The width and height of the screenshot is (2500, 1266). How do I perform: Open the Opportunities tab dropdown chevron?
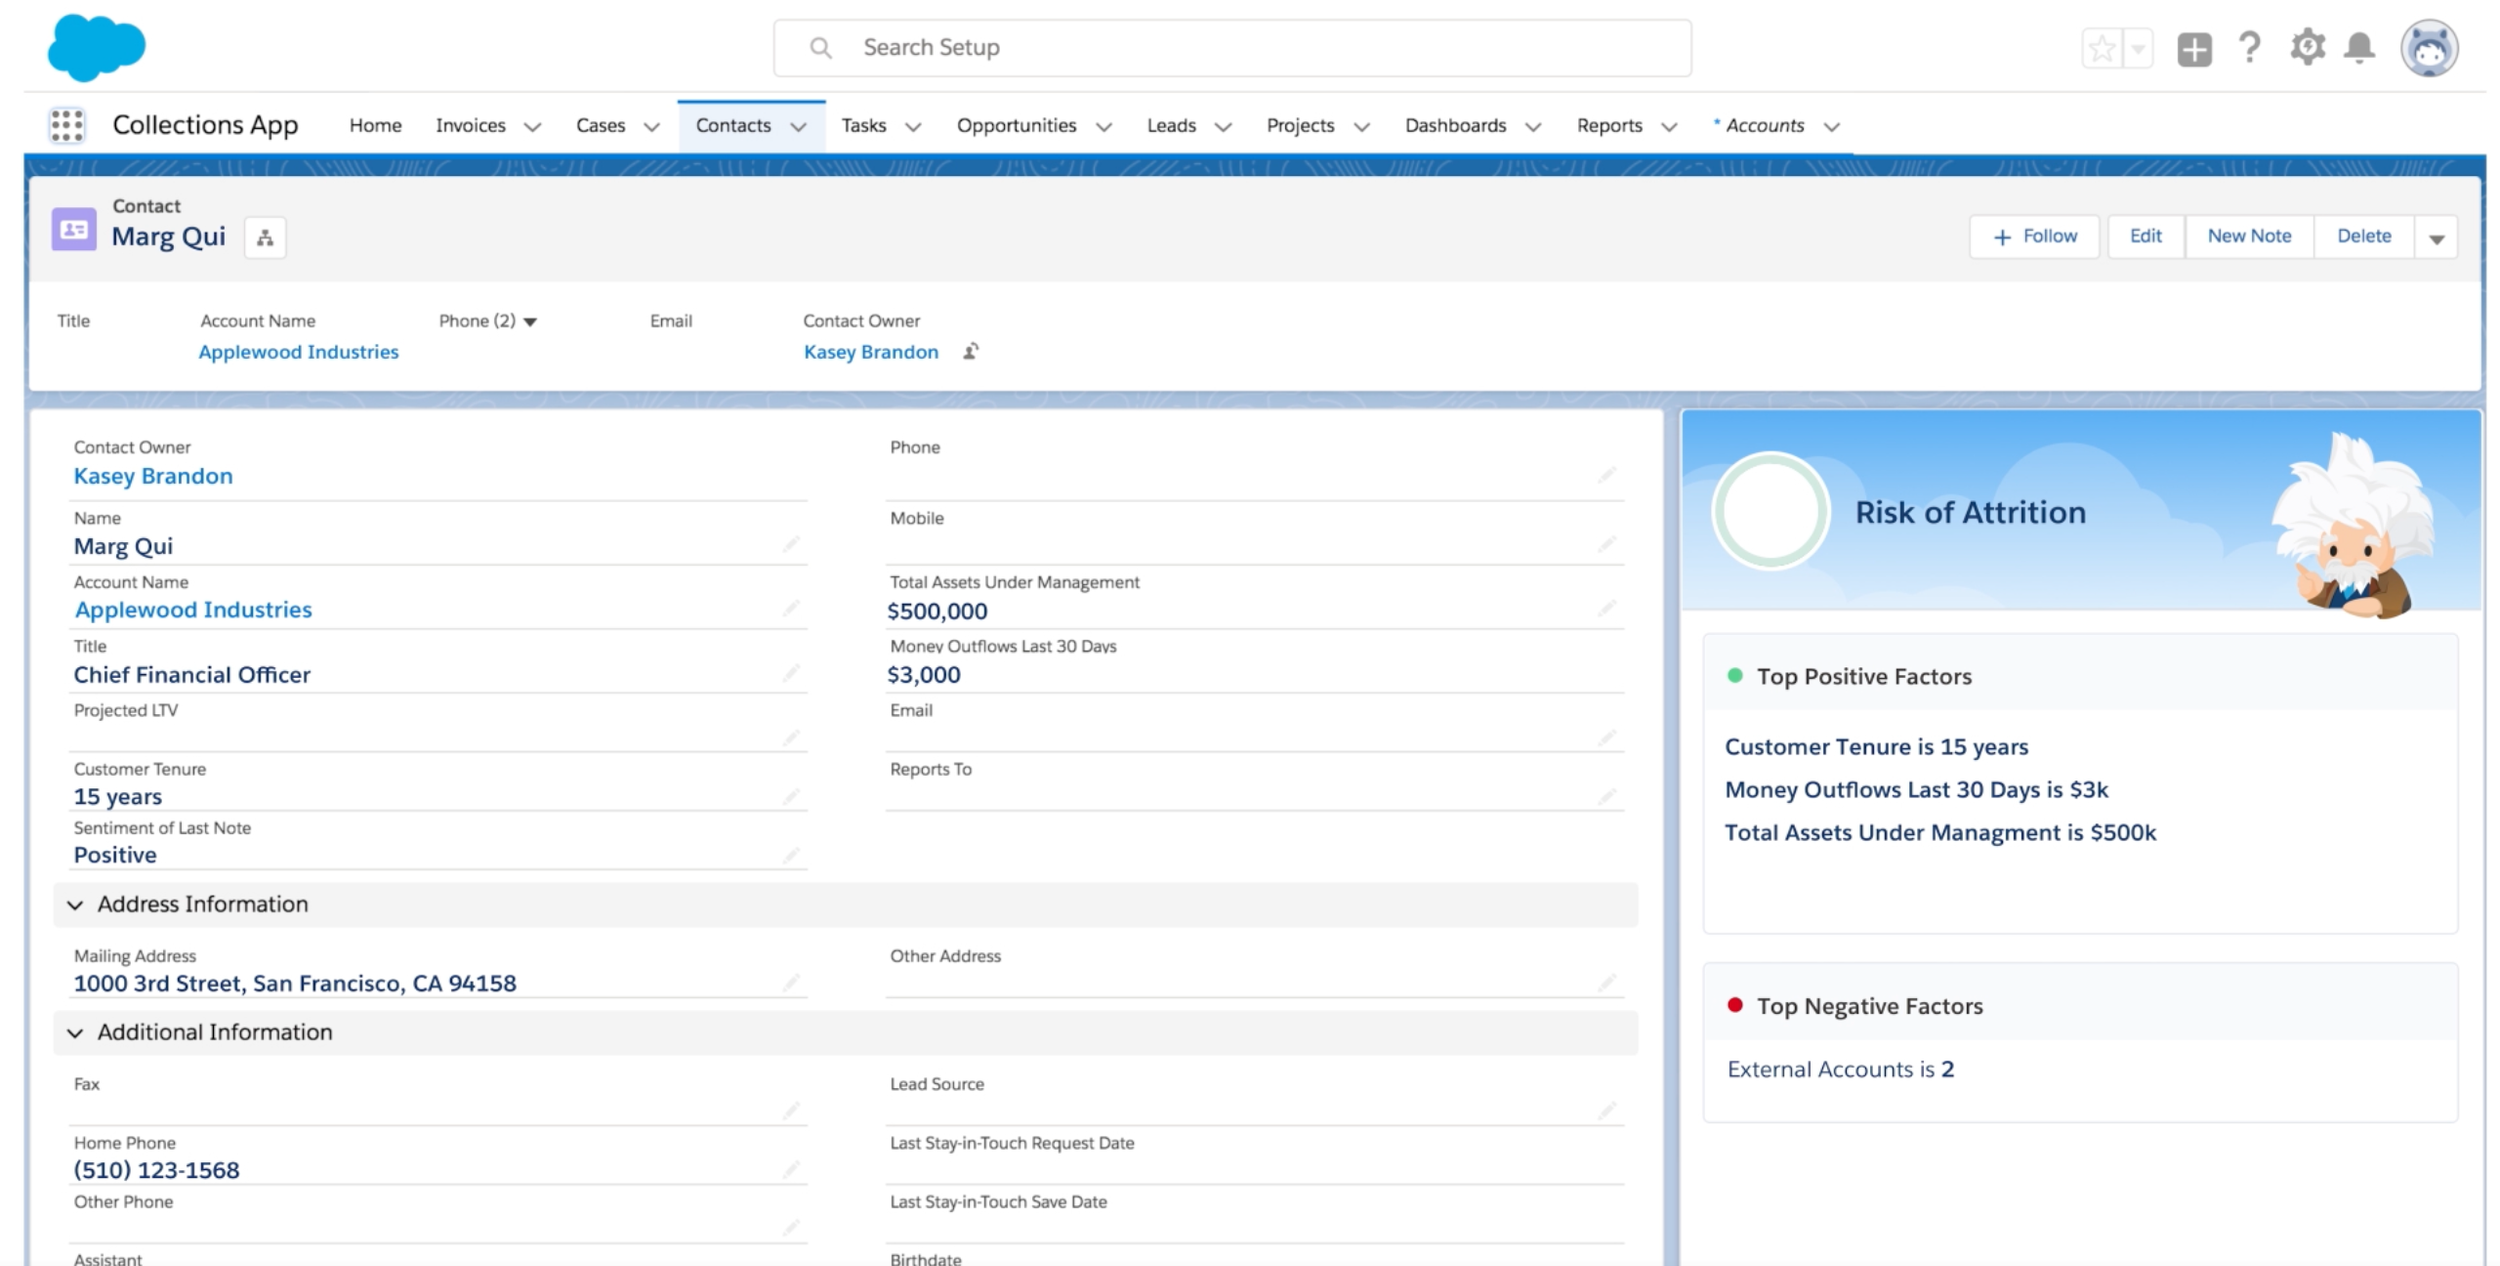[x=1104, y=127]
